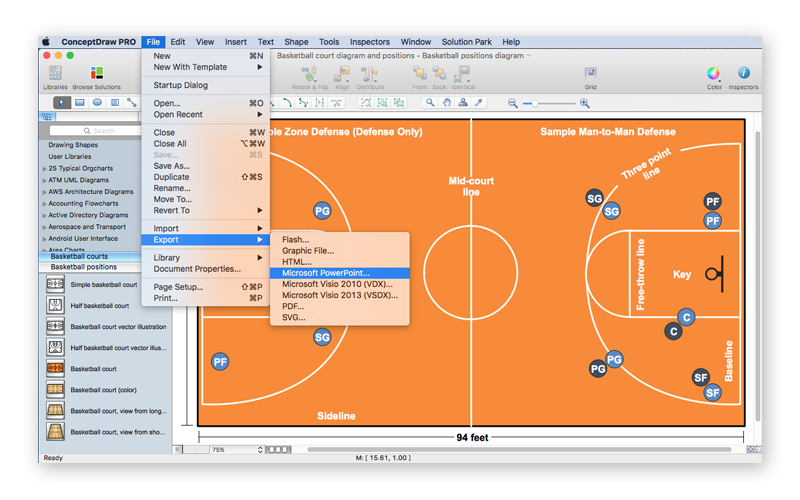This screenshot has width=800, height=500.
Task: Toggle the Grid display
Action: [x=590, y=73]
